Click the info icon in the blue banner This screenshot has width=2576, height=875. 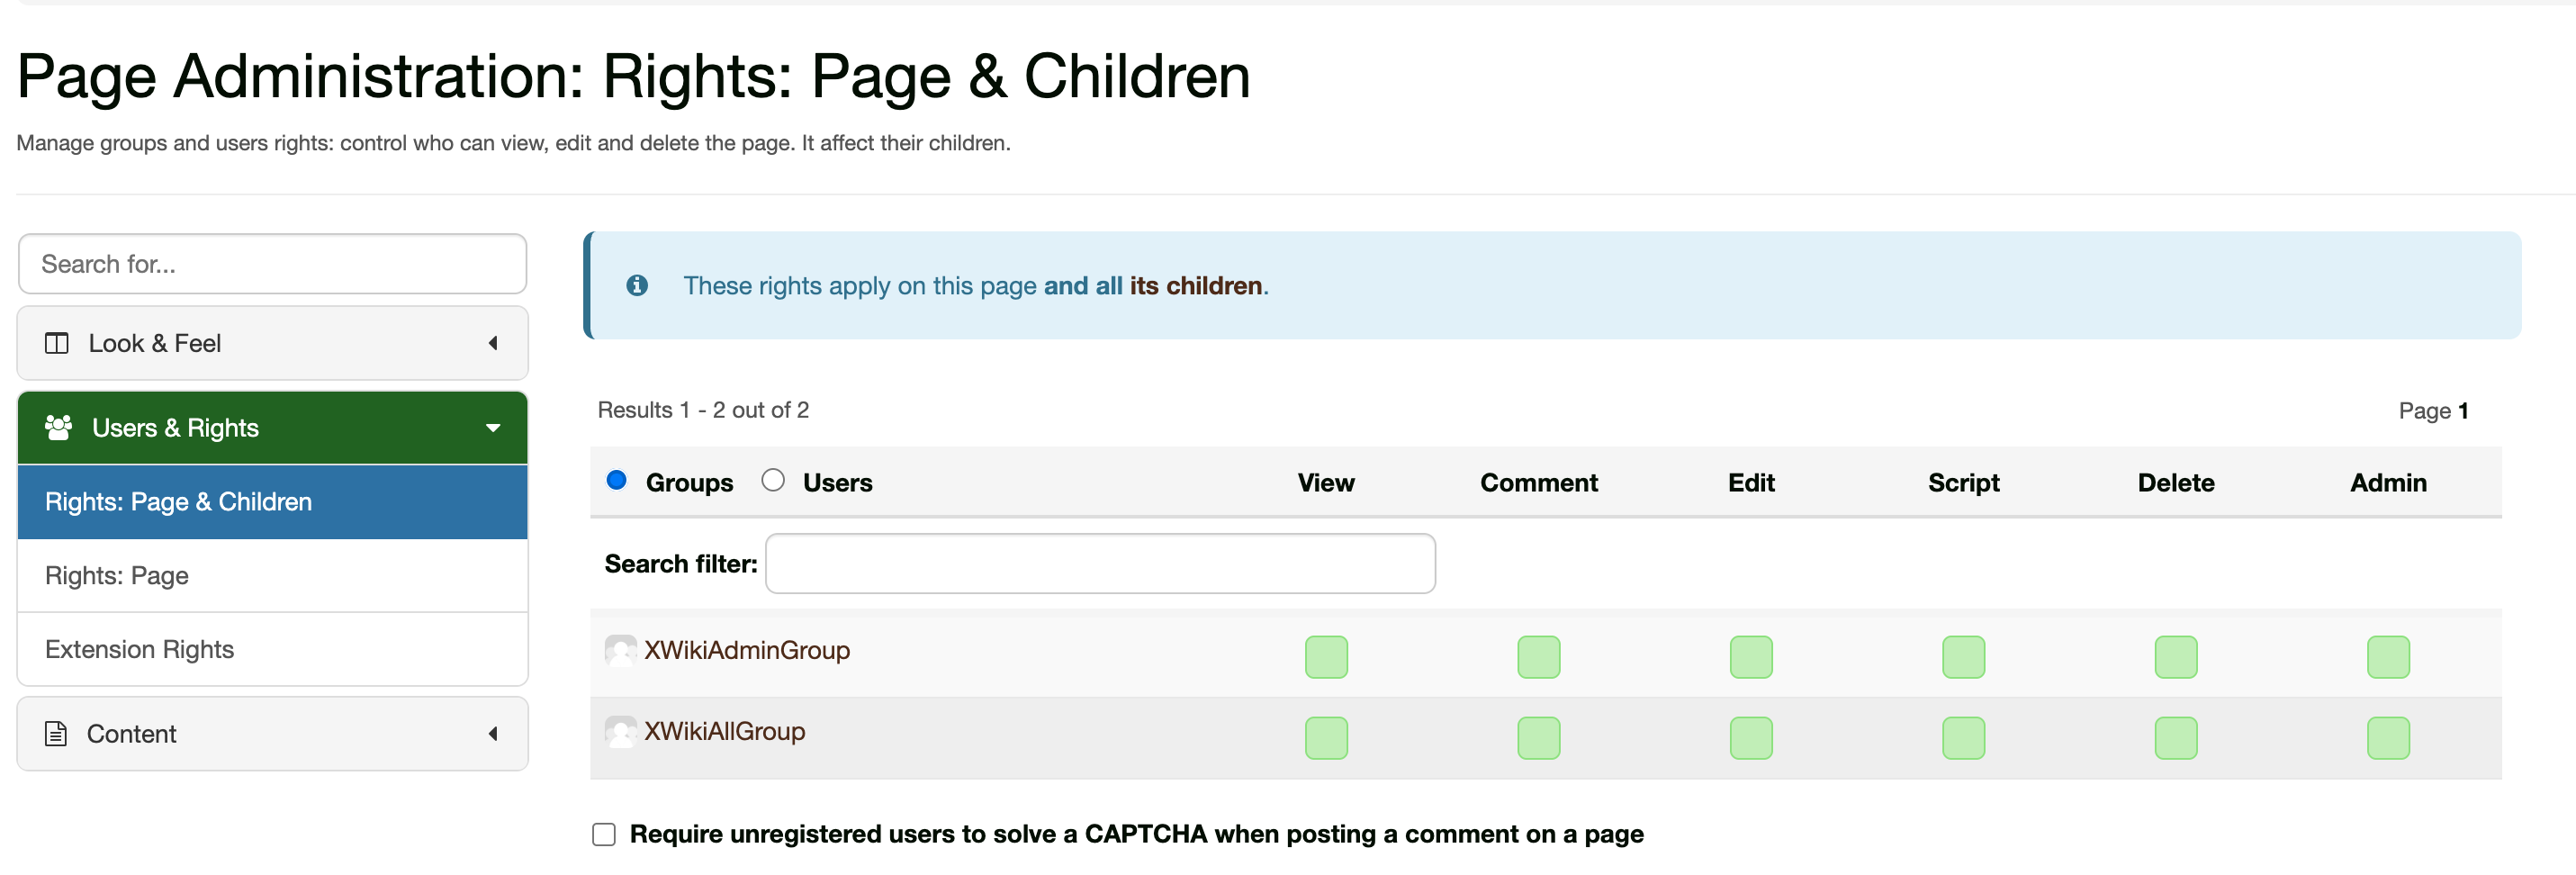click(637, 286)
